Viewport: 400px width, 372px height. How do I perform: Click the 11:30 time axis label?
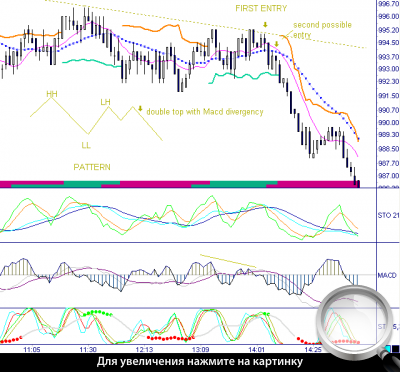(x=88, y=350)
